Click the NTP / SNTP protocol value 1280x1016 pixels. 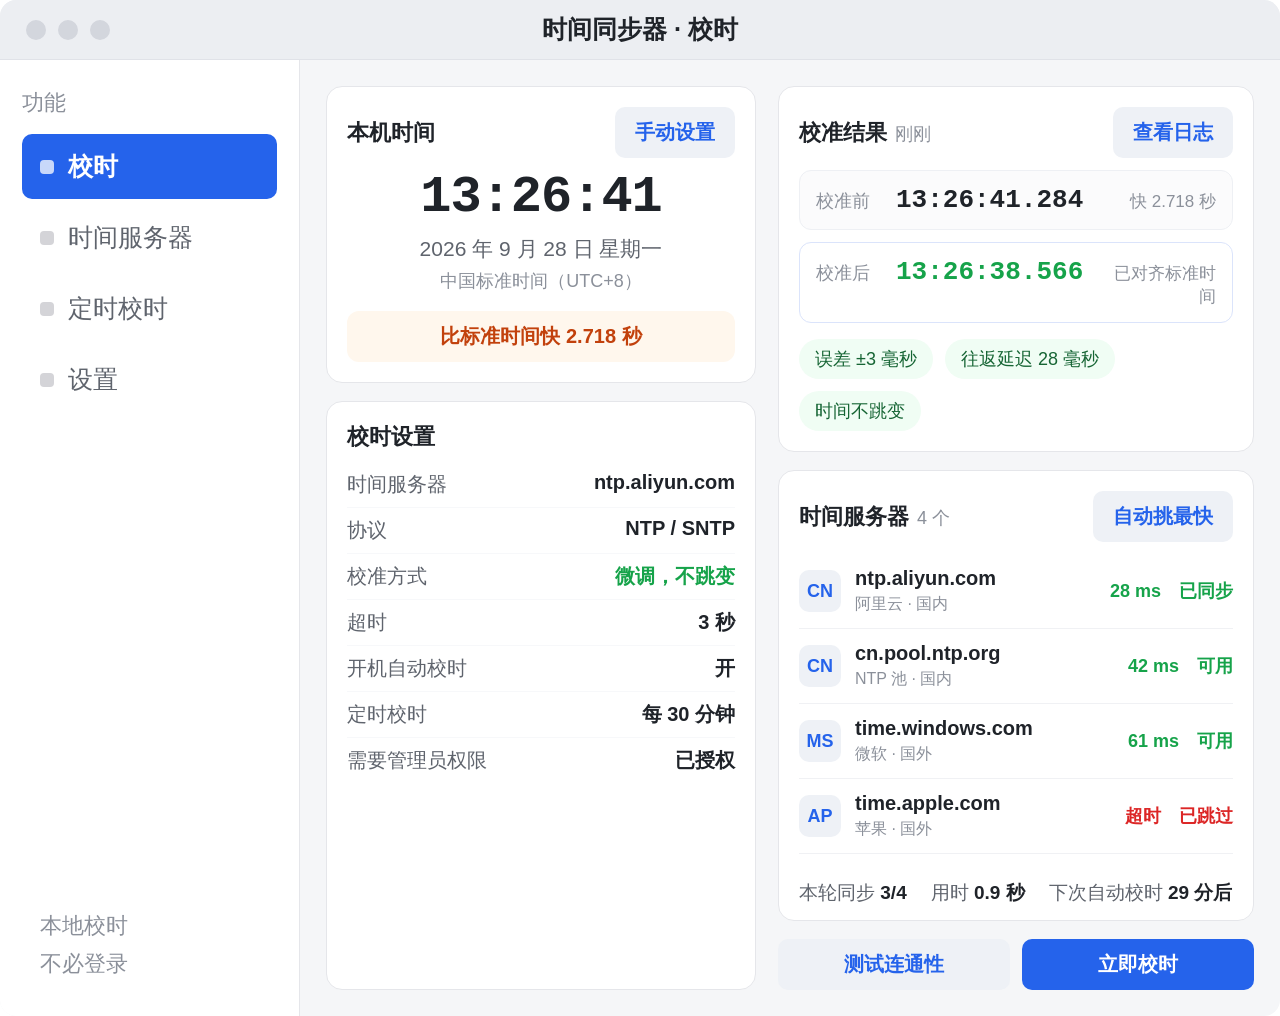pos(680,528)
